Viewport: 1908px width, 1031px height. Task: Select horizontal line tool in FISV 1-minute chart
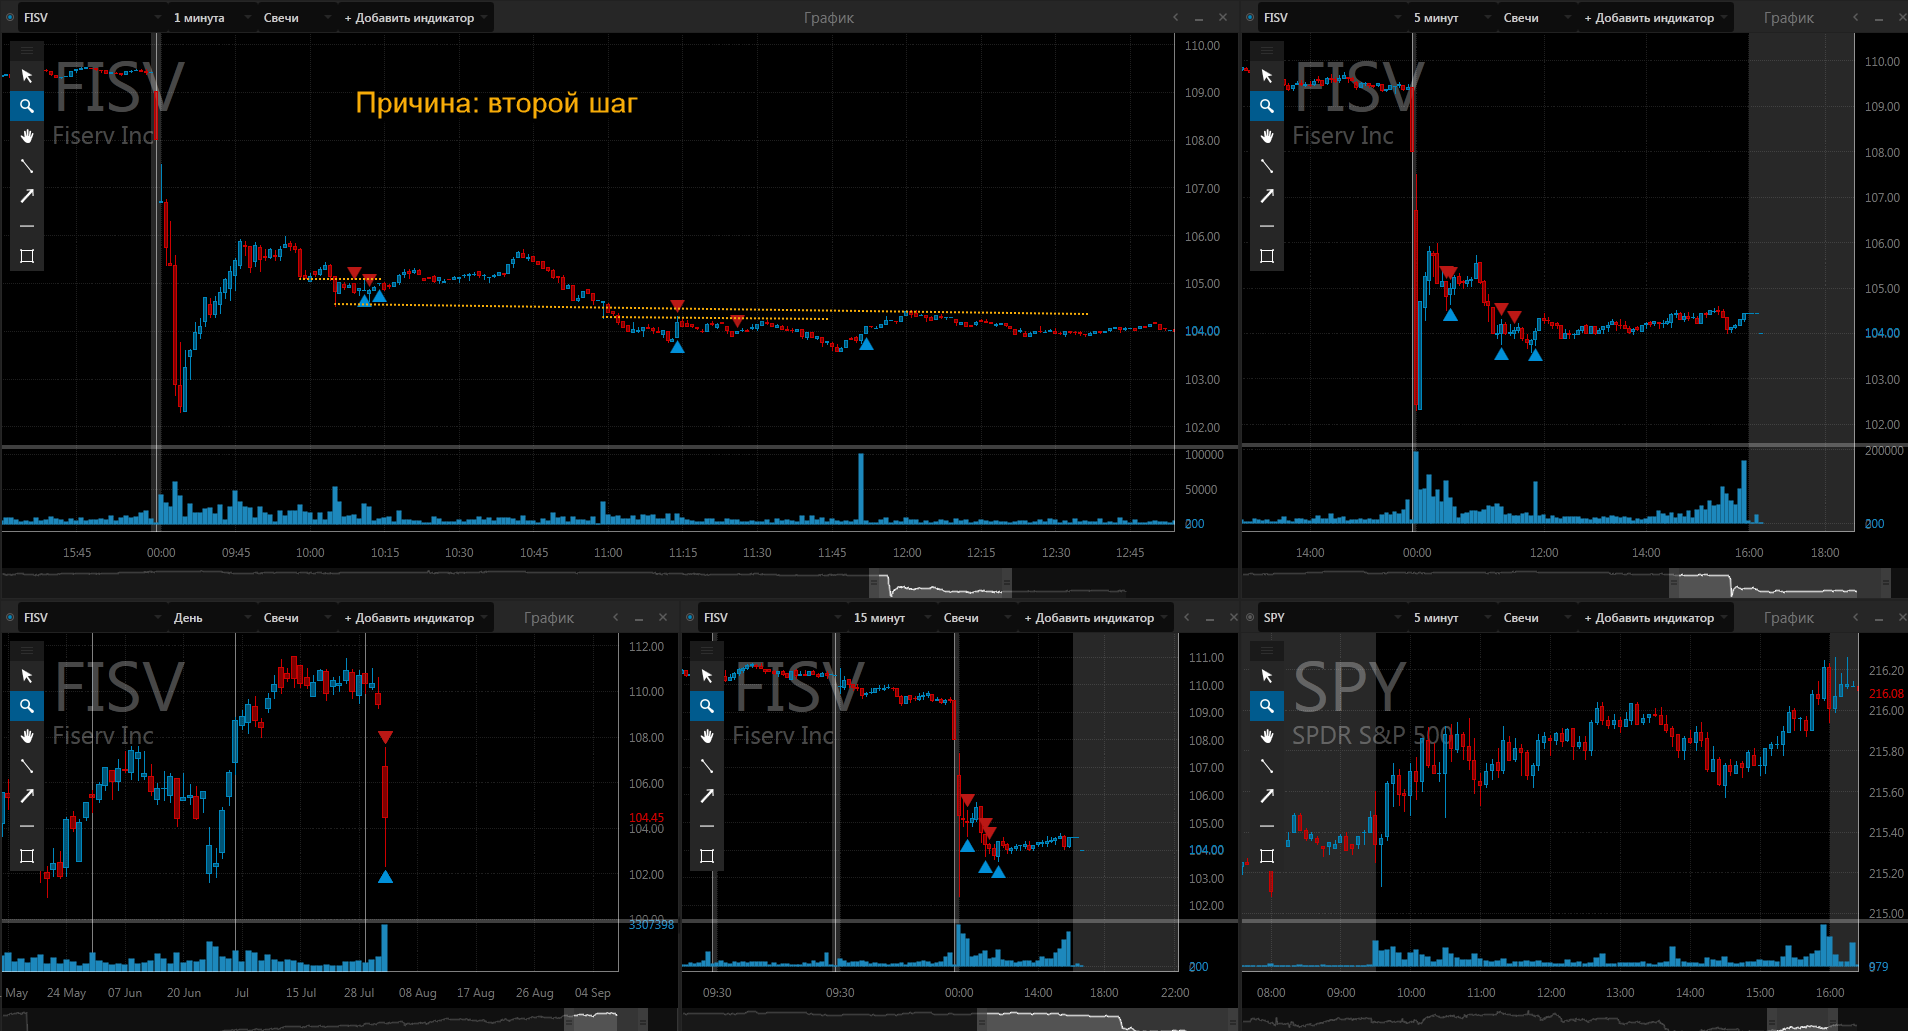coord(27,226)
